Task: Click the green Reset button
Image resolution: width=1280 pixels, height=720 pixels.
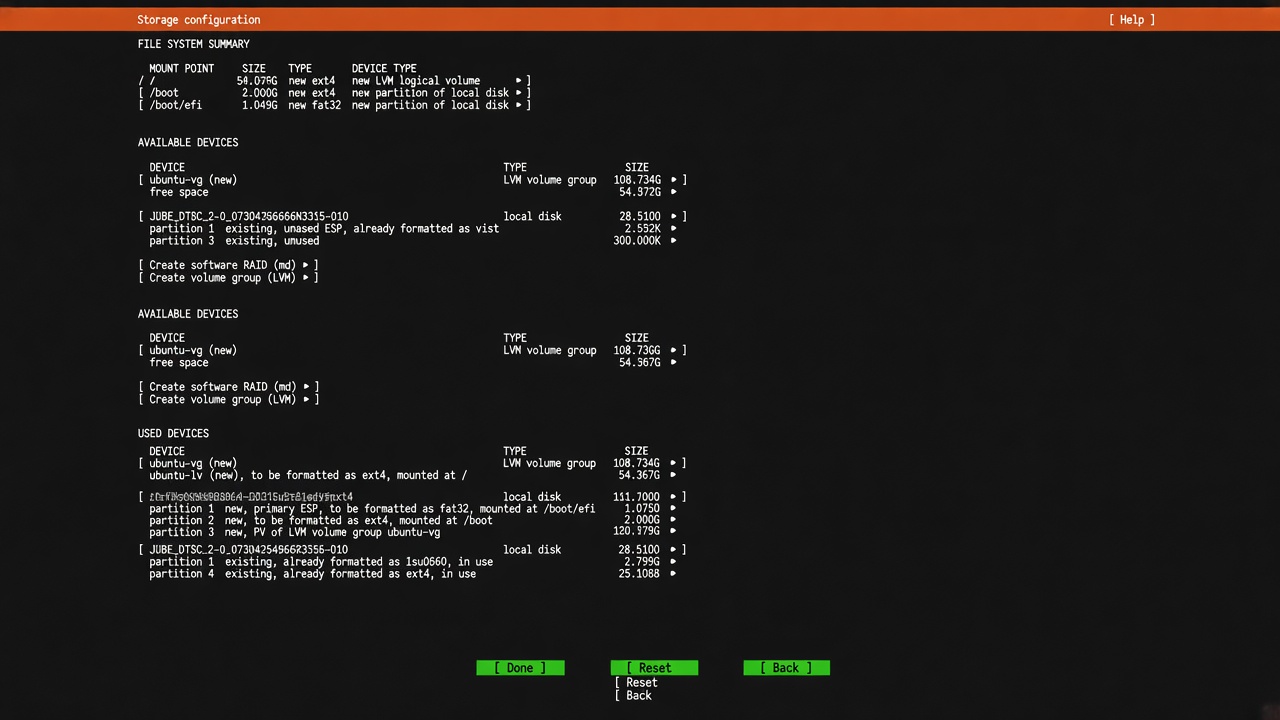Action: click(x=654, y=668)
